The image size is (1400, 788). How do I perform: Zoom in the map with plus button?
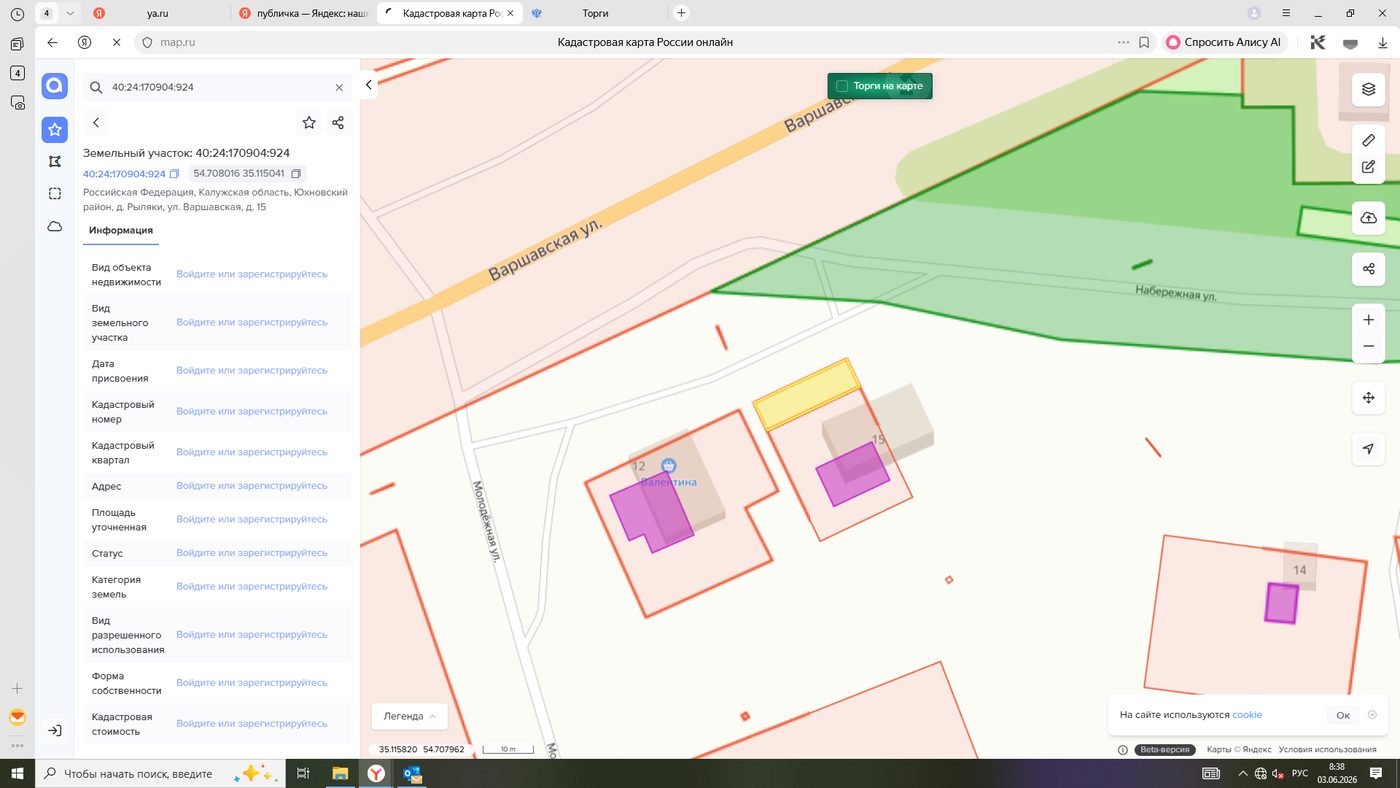click(1368, 320)
